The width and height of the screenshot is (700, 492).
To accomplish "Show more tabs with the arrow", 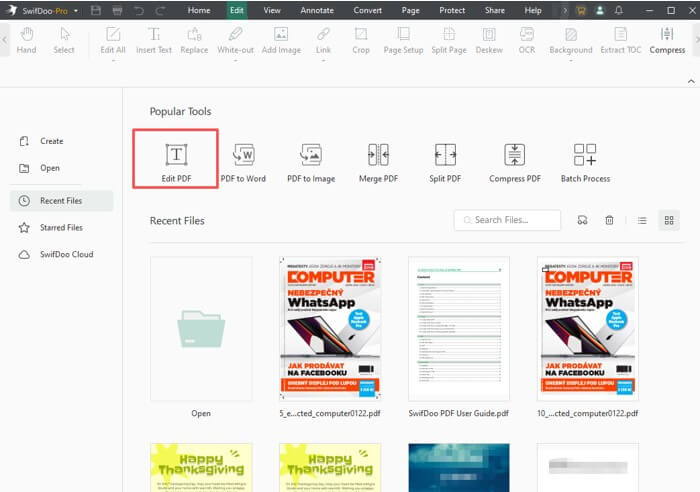I will (565, 10).
